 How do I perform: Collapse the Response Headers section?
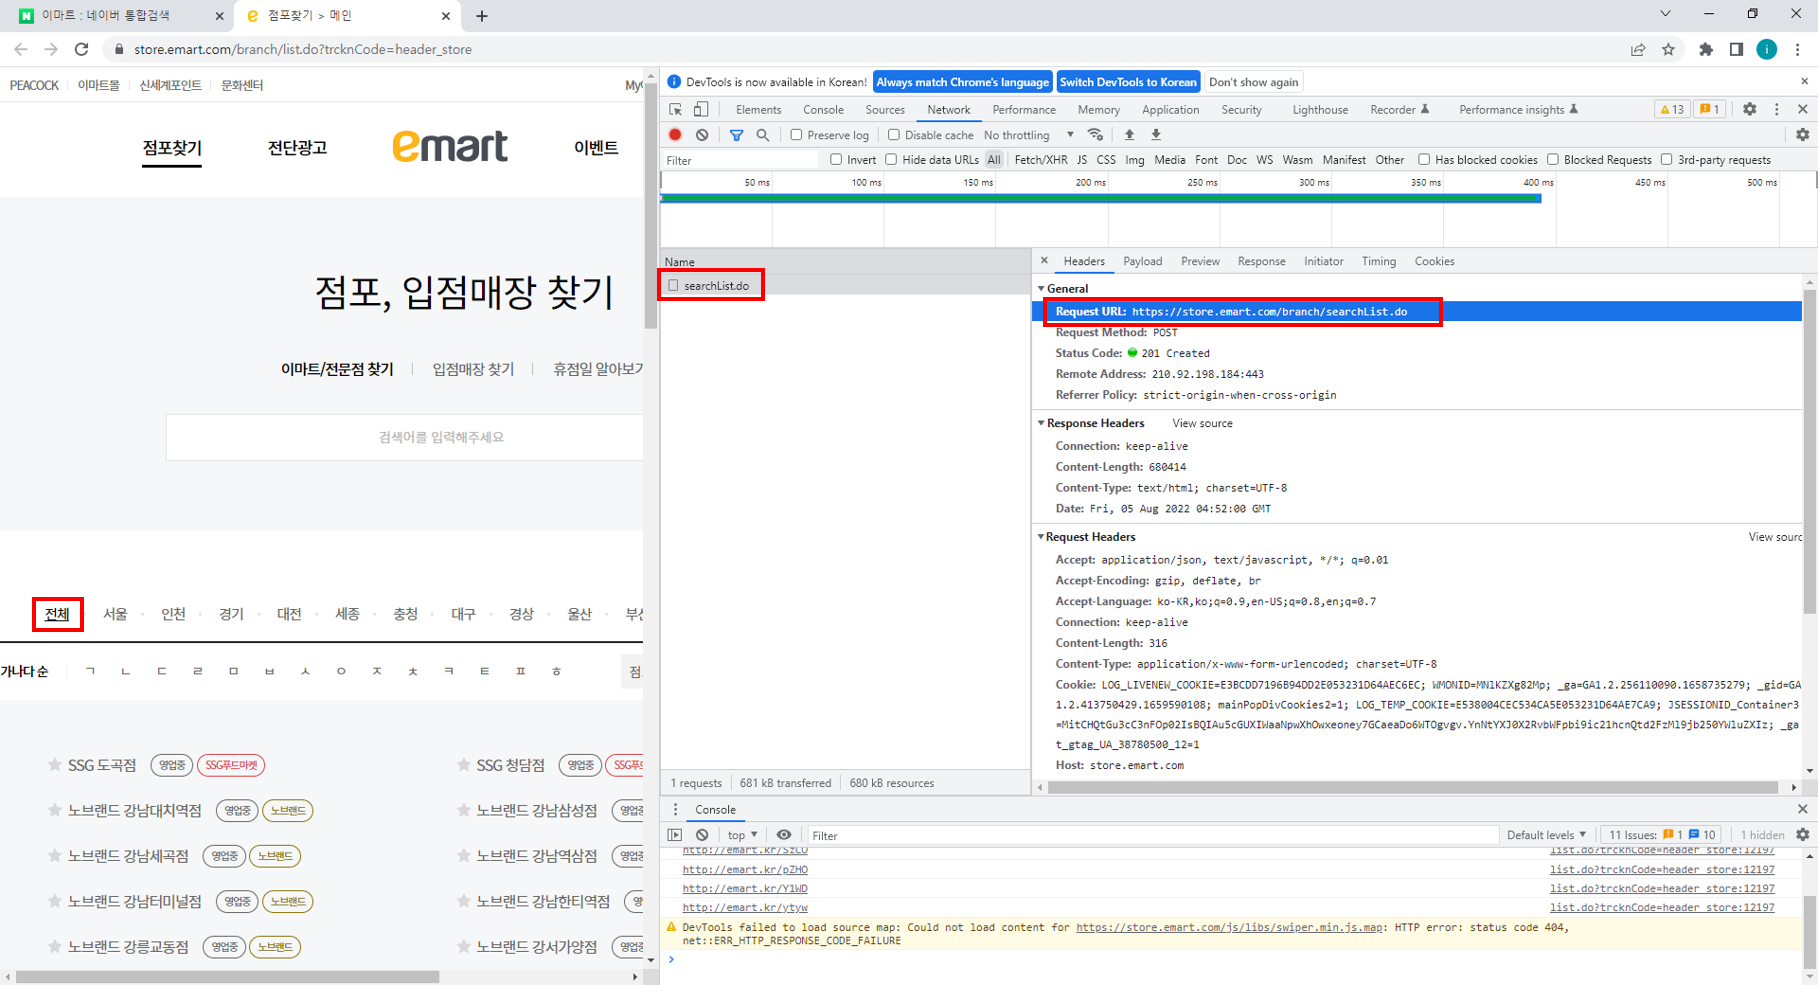(1041, 423)
